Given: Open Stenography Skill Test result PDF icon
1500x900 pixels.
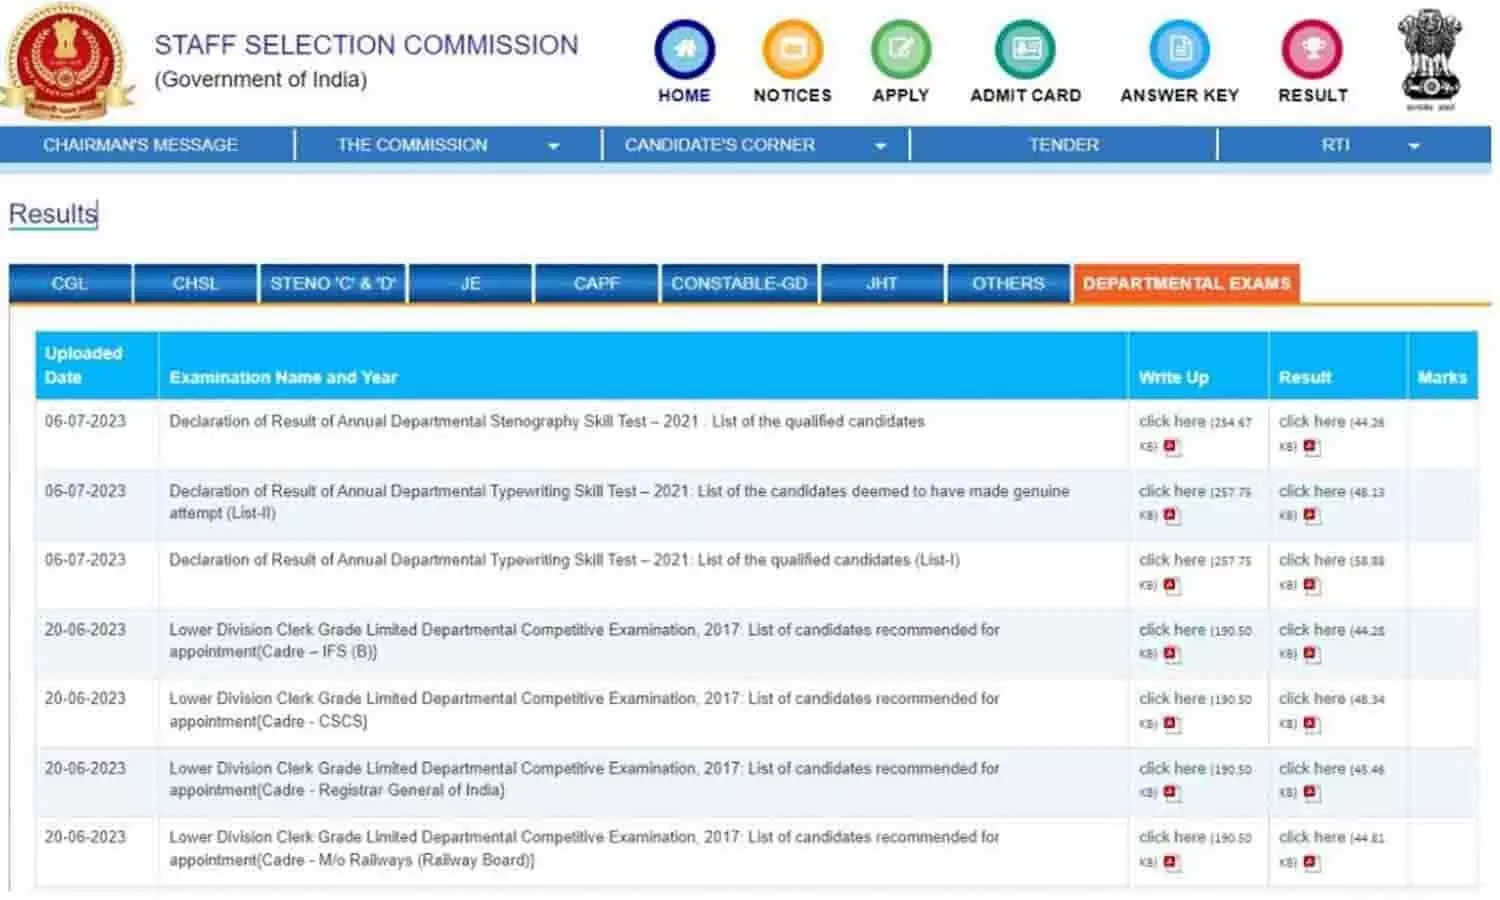Looking at the screenshot, I should [x=1311, y=447].
